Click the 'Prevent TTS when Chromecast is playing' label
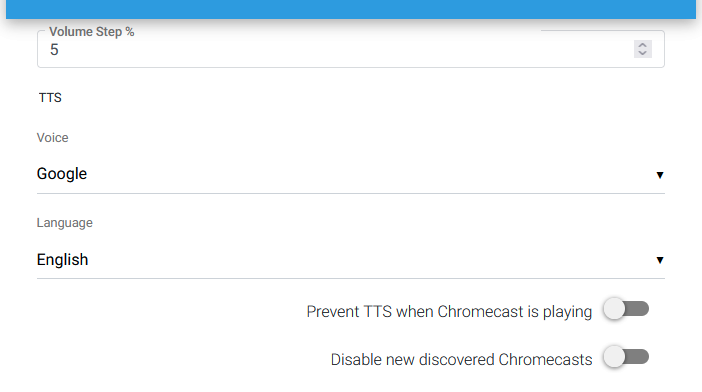Screen dimensions: 702x392 pos(449,311)
